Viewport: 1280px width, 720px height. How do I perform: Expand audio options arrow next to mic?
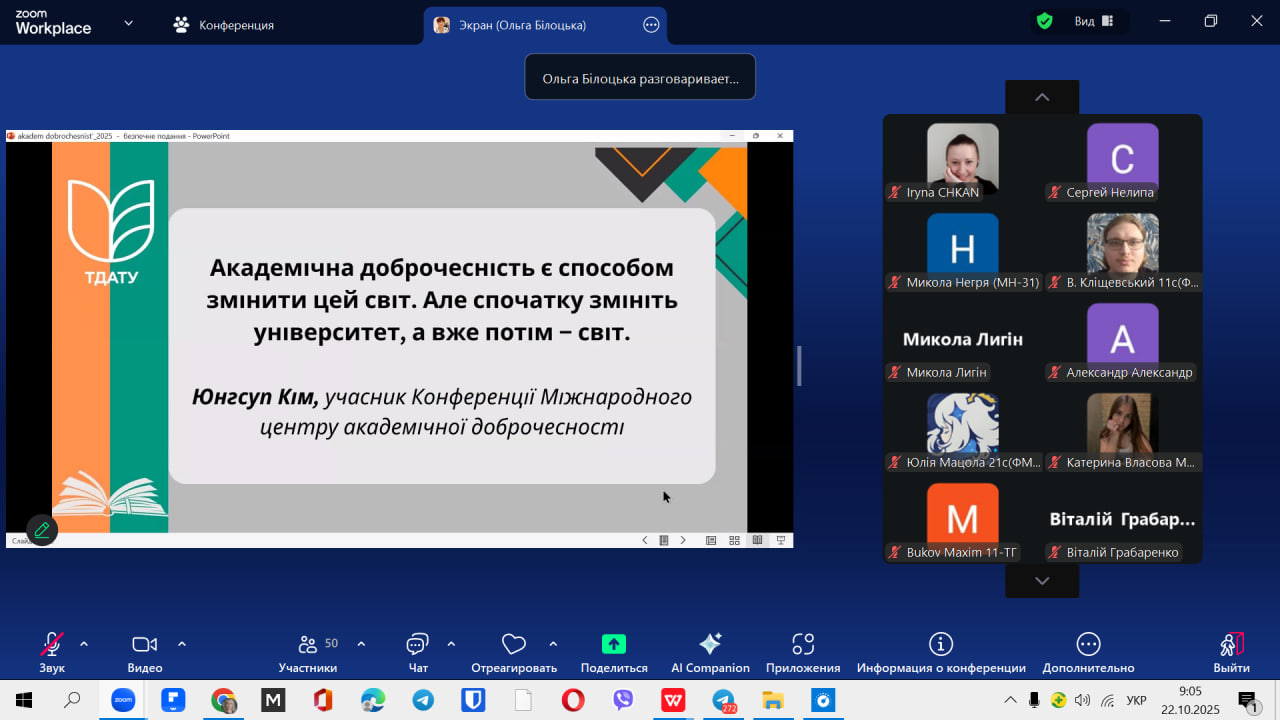click(84, 644)
